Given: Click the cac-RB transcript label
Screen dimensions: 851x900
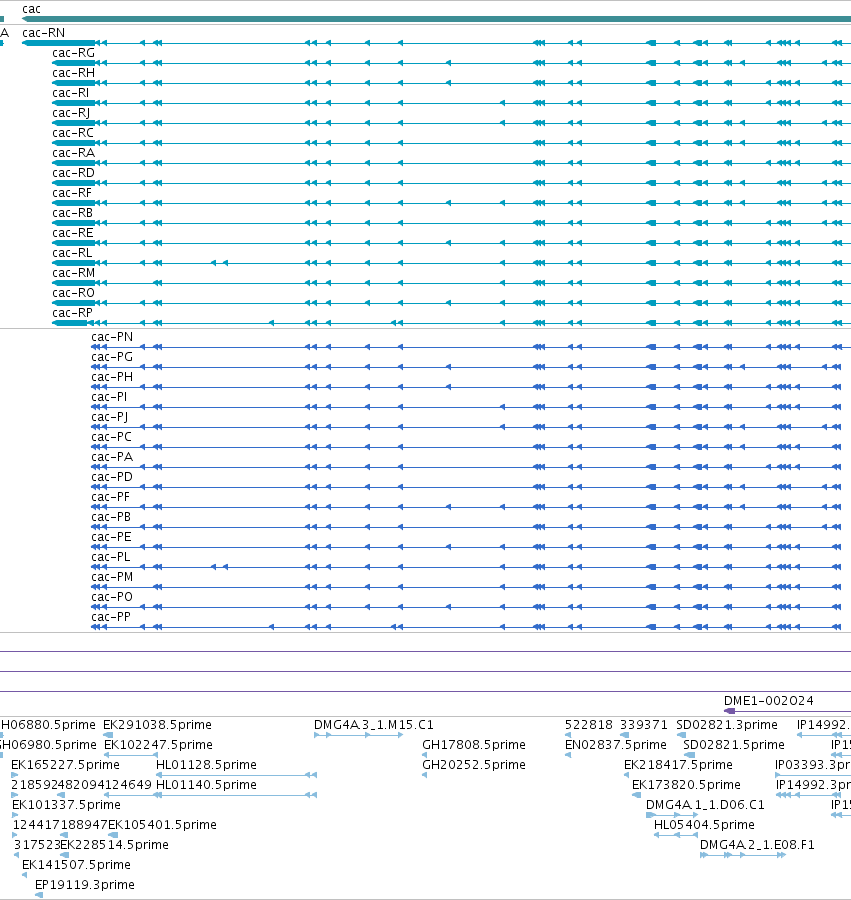Looking at the screenshot, I should point(72,213).
